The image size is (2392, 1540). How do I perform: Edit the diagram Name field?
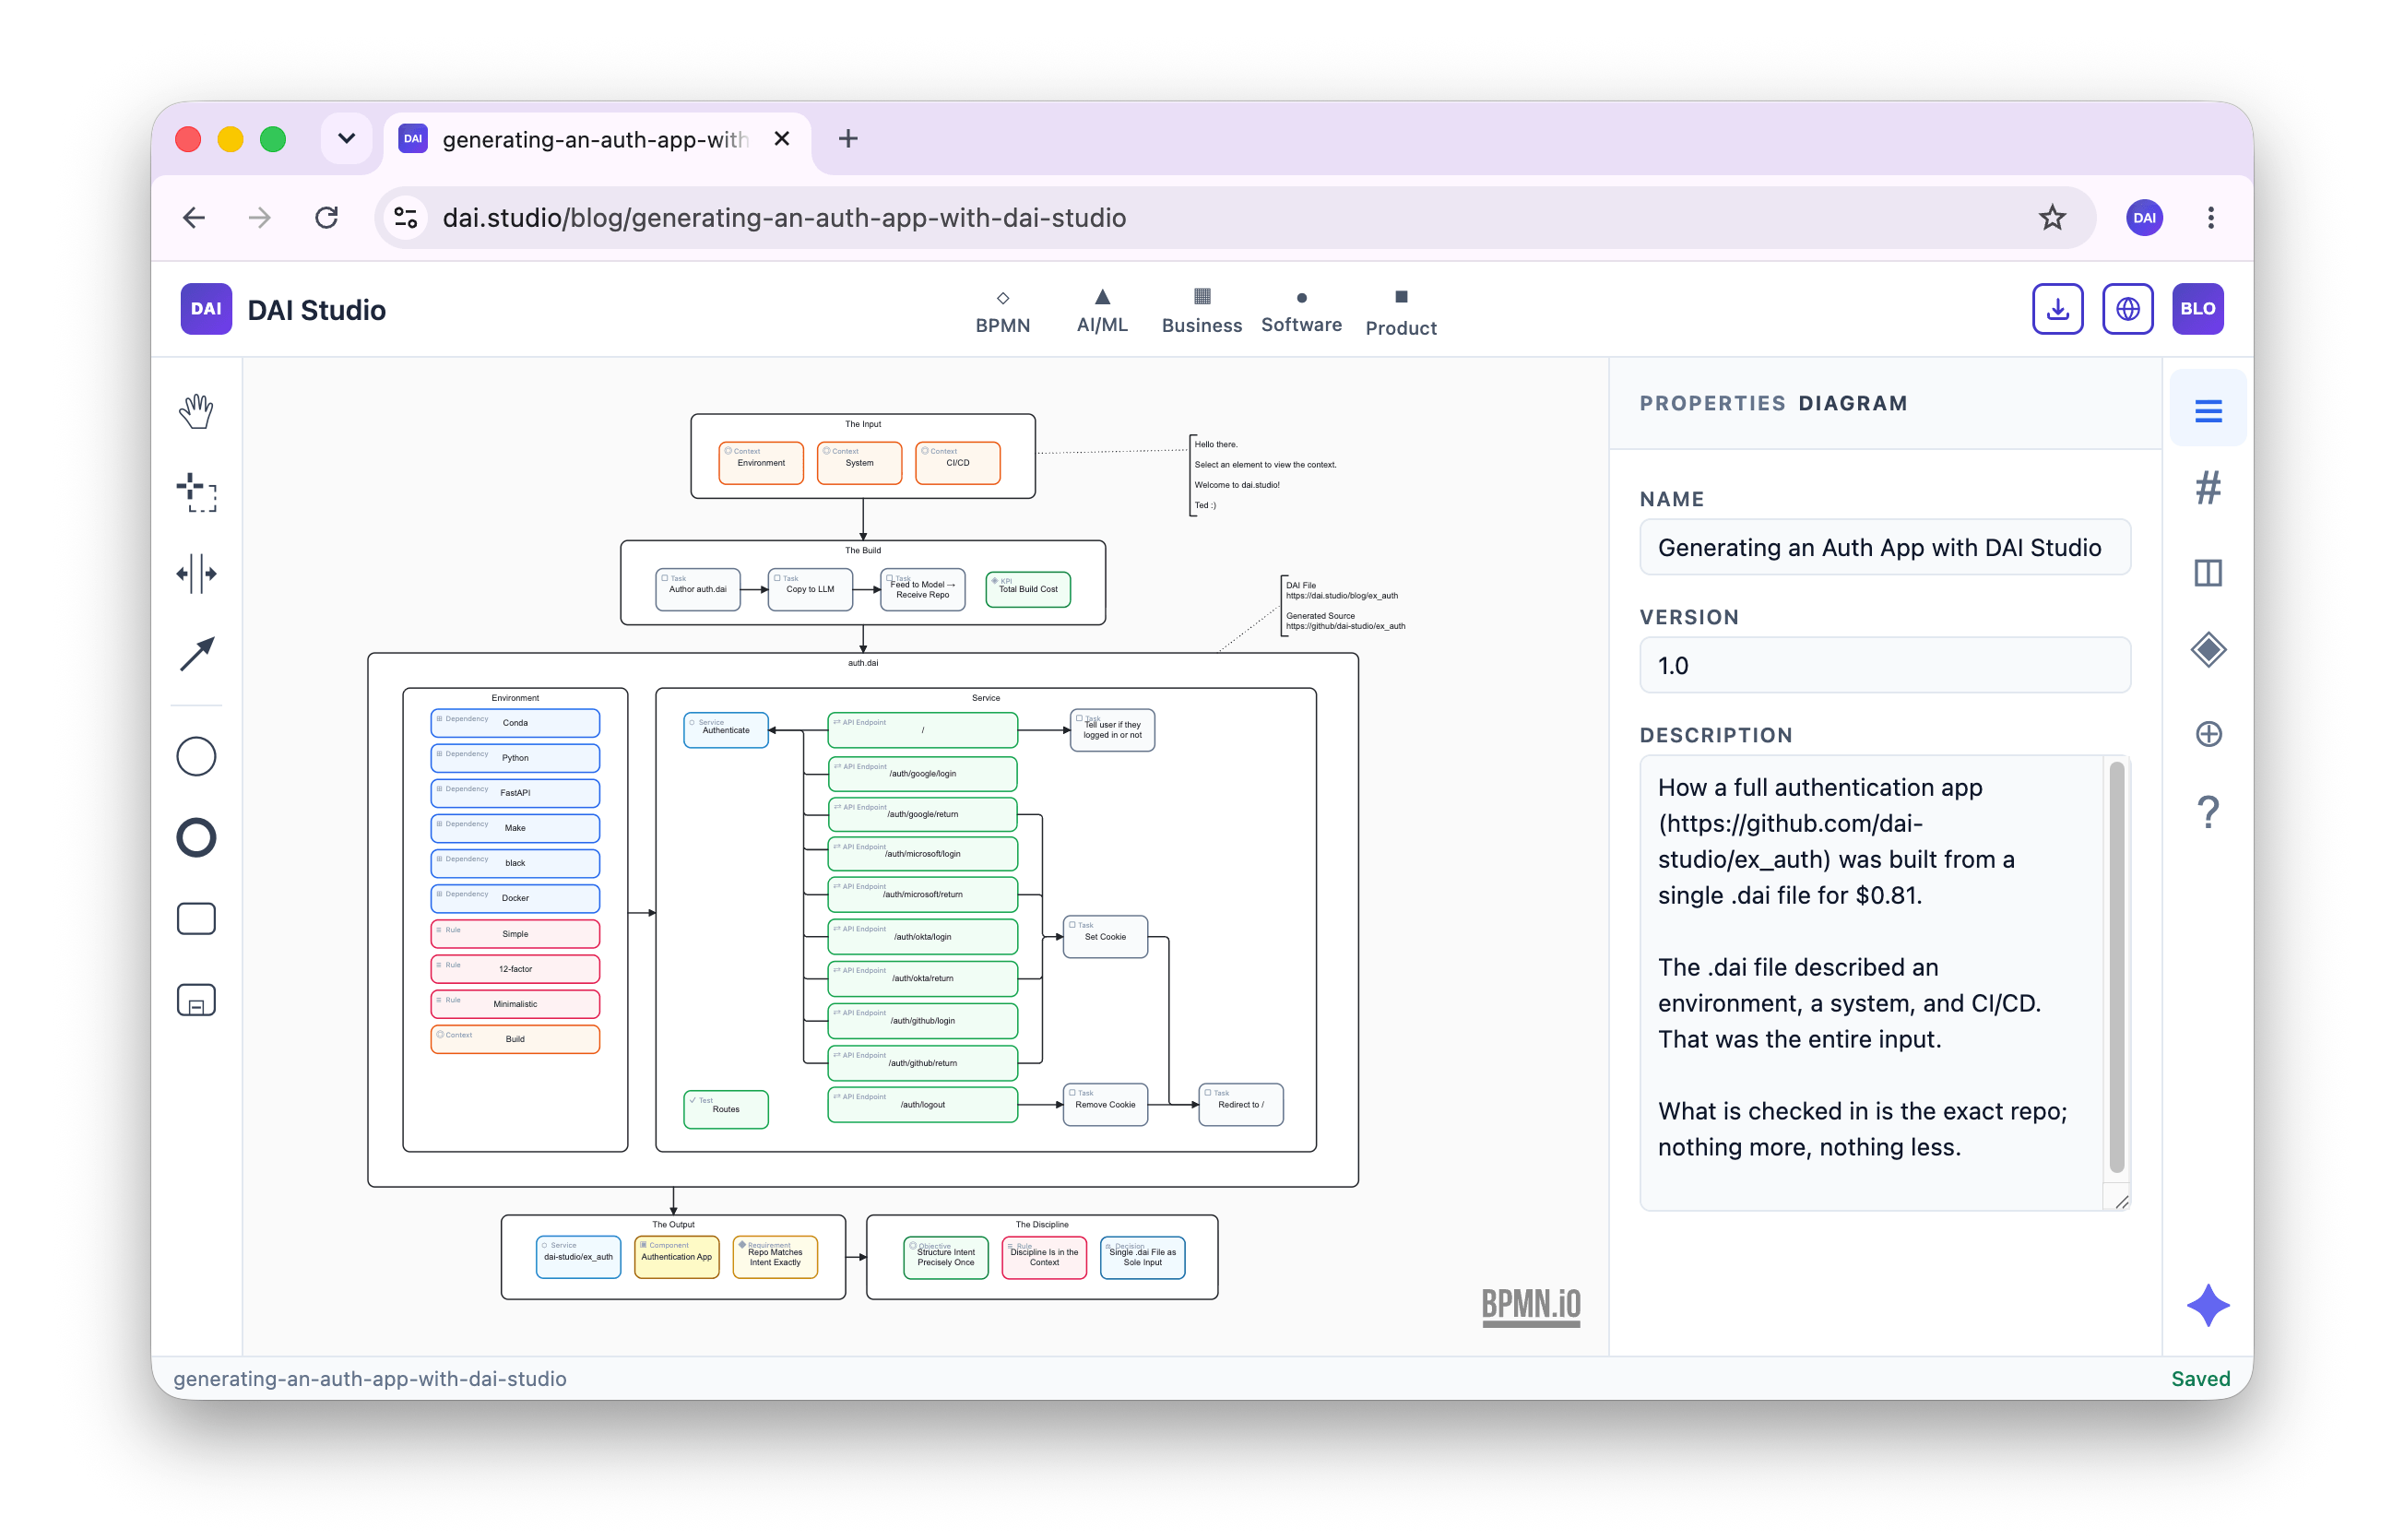[1884, 547]
